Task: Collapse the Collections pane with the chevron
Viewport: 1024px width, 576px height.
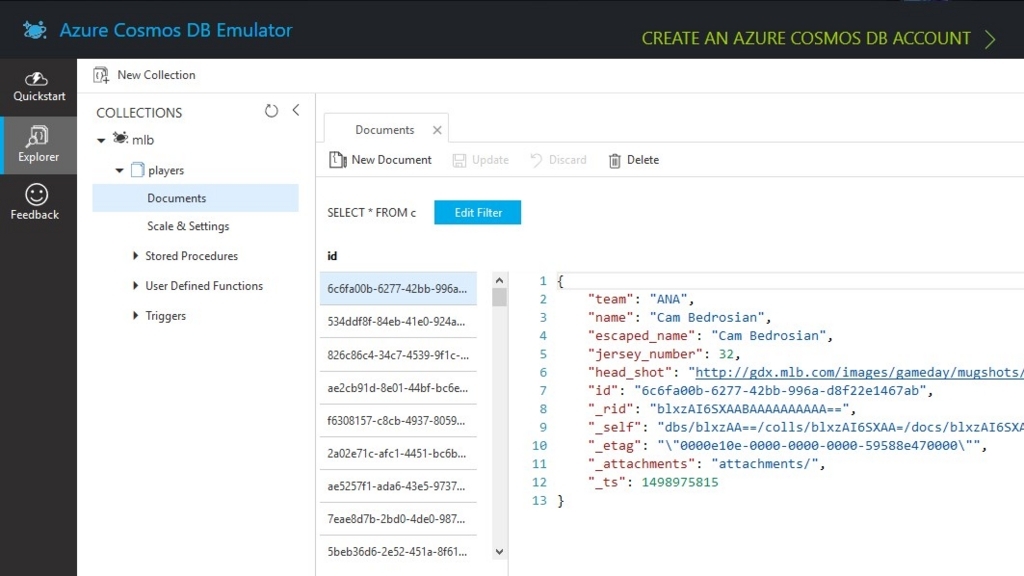Action: coord(296,110)
